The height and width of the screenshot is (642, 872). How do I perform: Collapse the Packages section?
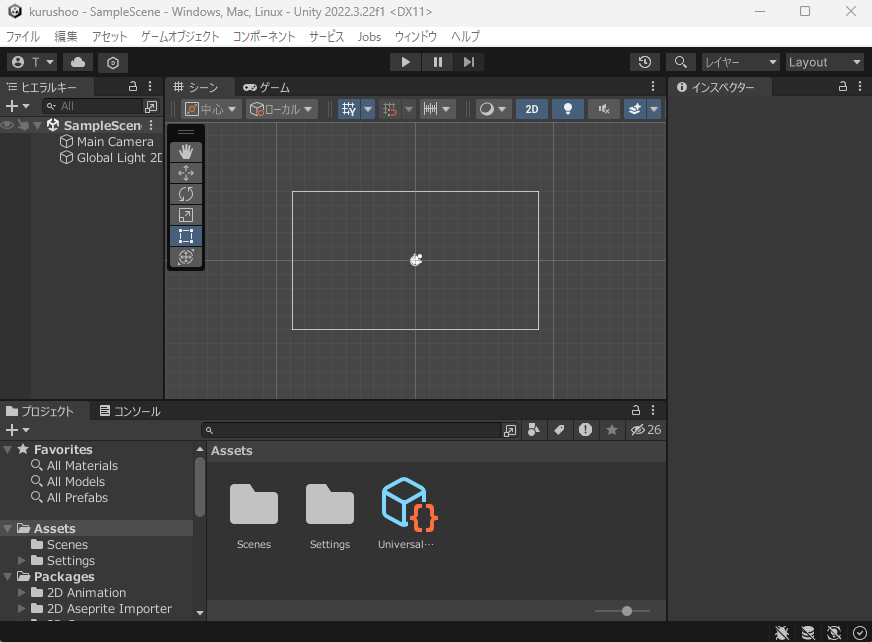(8, 576)
